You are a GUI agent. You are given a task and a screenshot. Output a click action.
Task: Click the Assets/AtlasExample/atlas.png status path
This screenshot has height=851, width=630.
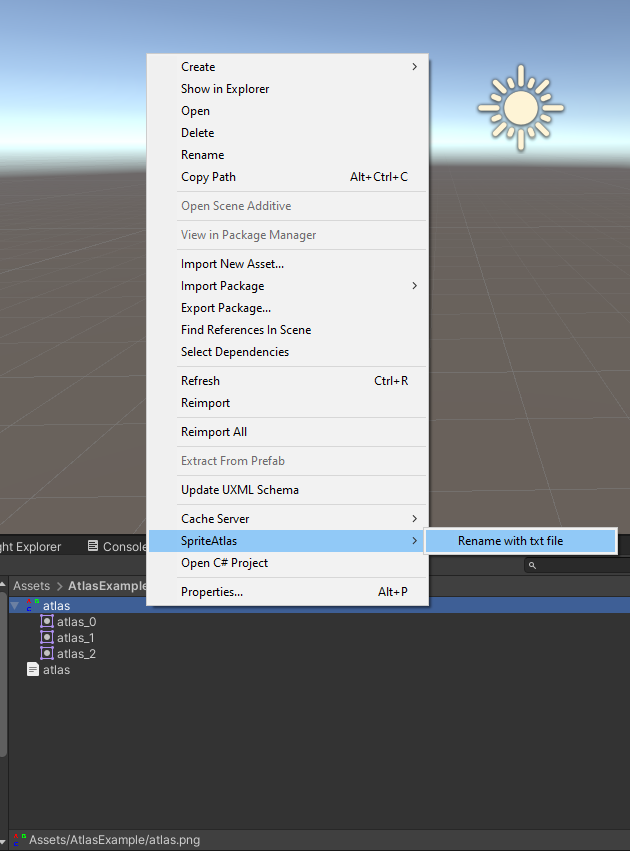(x=114, y=840)
